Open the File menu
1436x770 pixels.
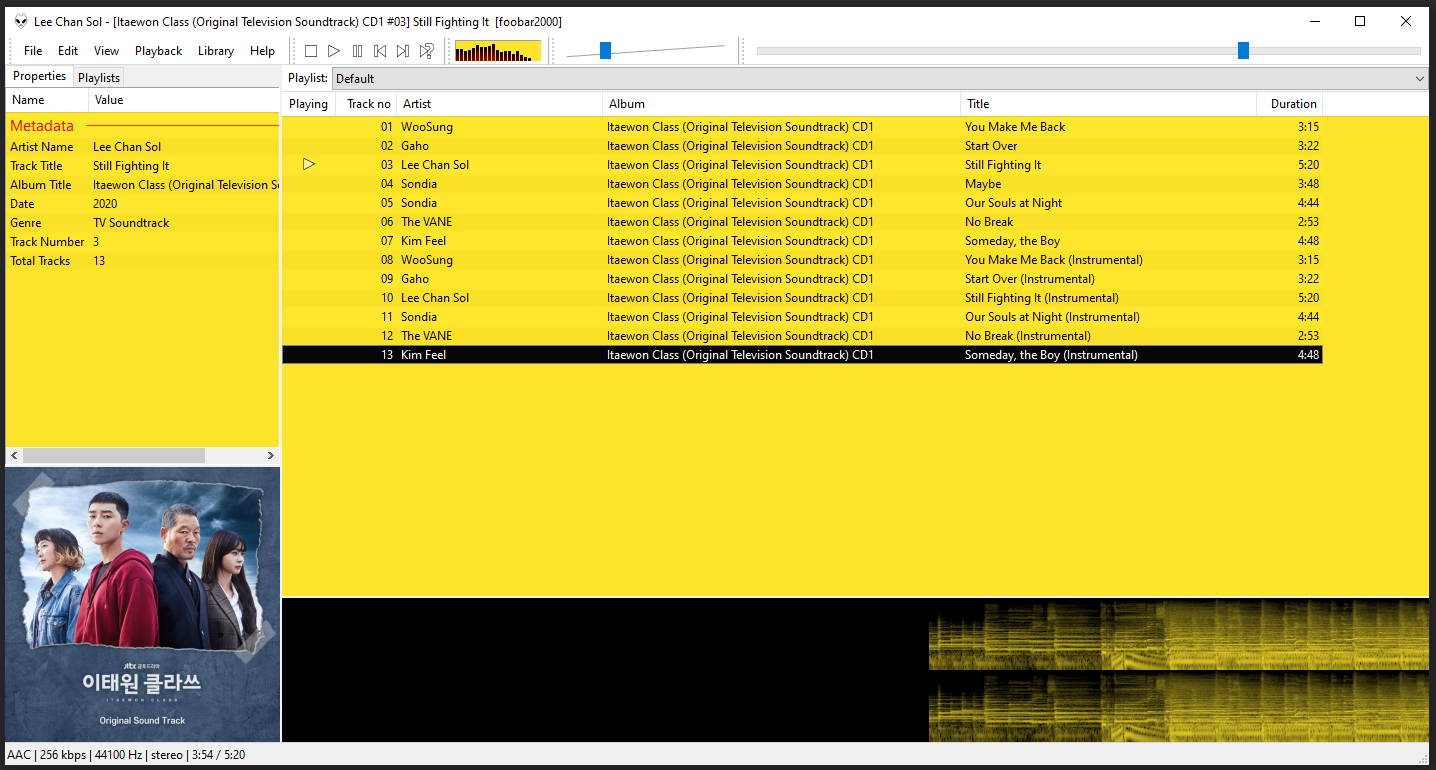(33, 51)
